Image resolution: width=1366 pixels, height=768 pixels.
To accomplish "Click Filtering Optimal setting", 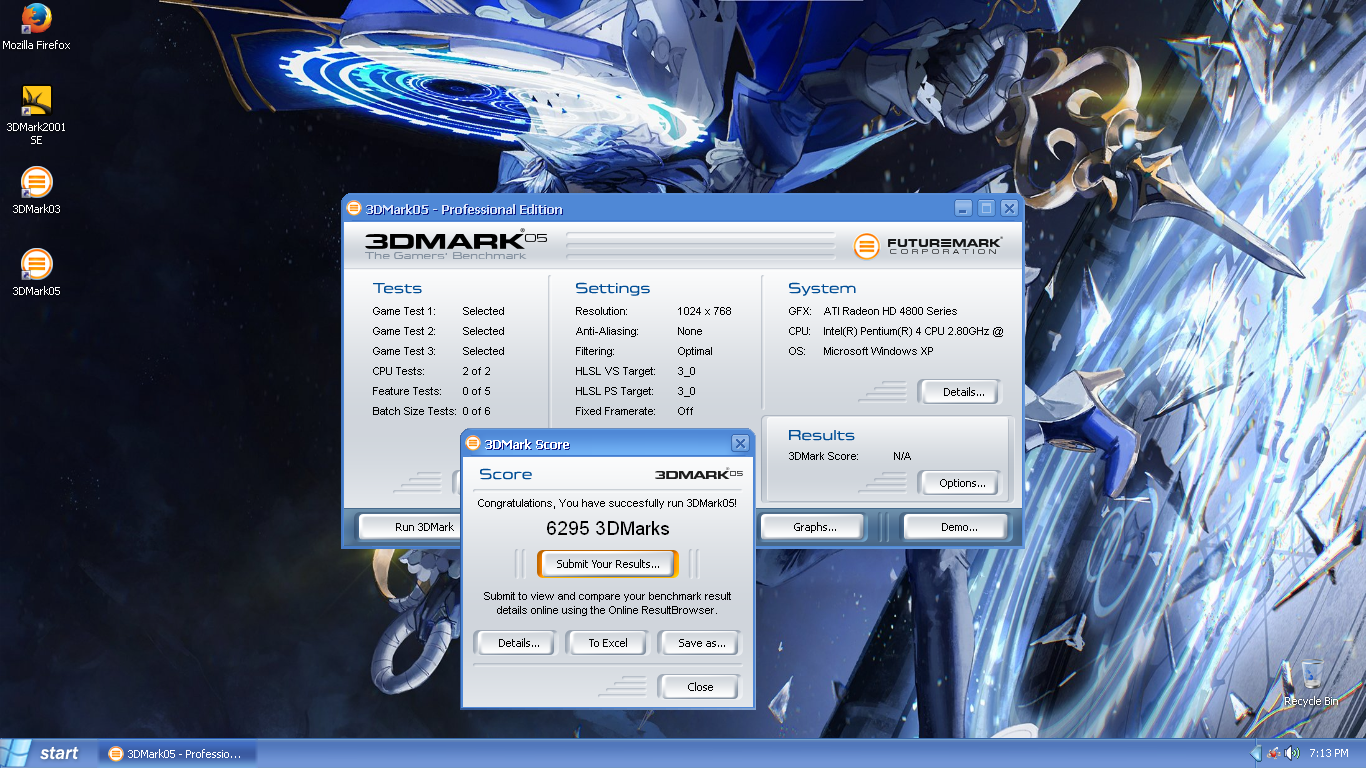I will click(x=644, y=351).
